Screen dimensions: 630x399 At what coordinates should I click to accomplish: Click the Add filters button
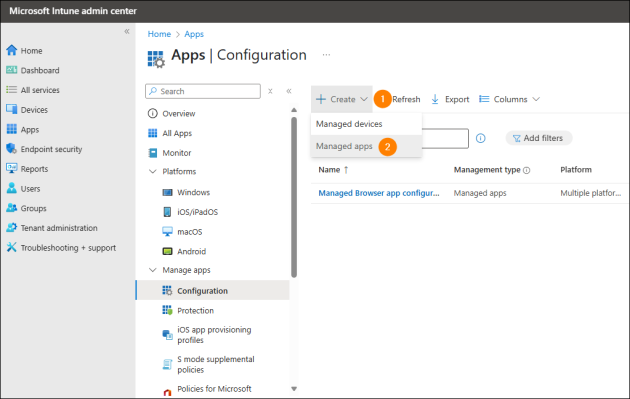pyautogui.click(x=539, y=138)
